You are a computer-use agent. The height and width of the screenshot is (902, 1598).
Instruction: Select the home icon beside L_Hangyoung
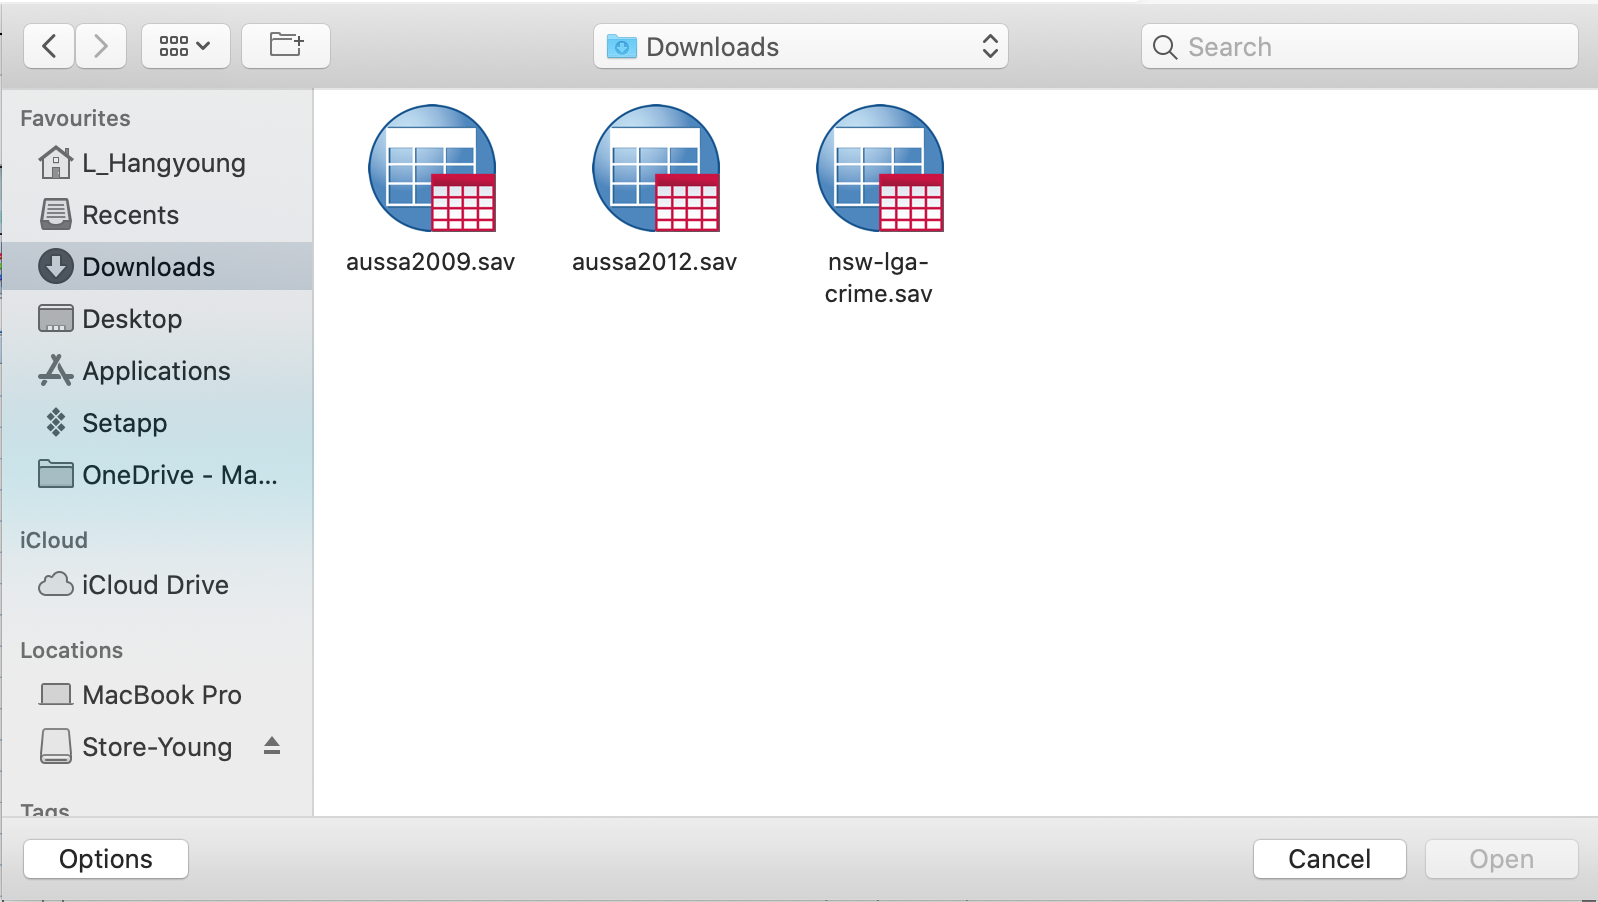pyautogui.click(x=56, y=162)
